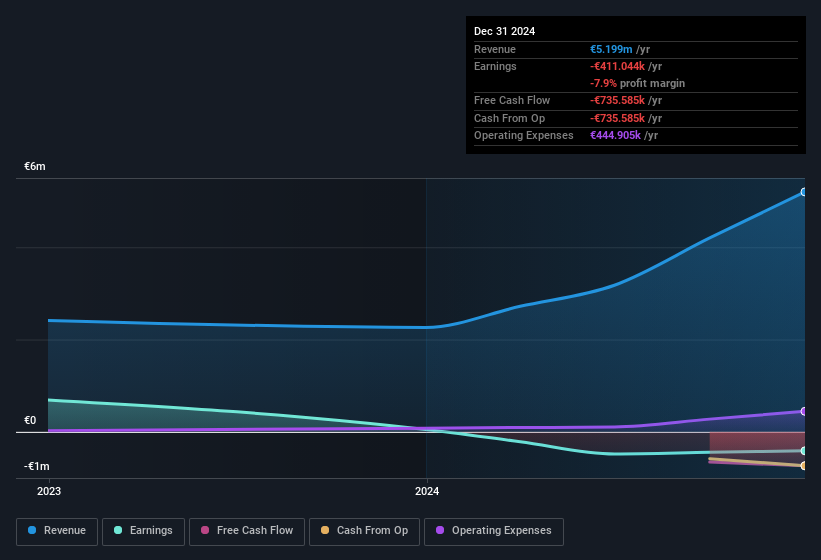Click the -€411.044k earnings value
821x560 pixels.
pos(617,66)
